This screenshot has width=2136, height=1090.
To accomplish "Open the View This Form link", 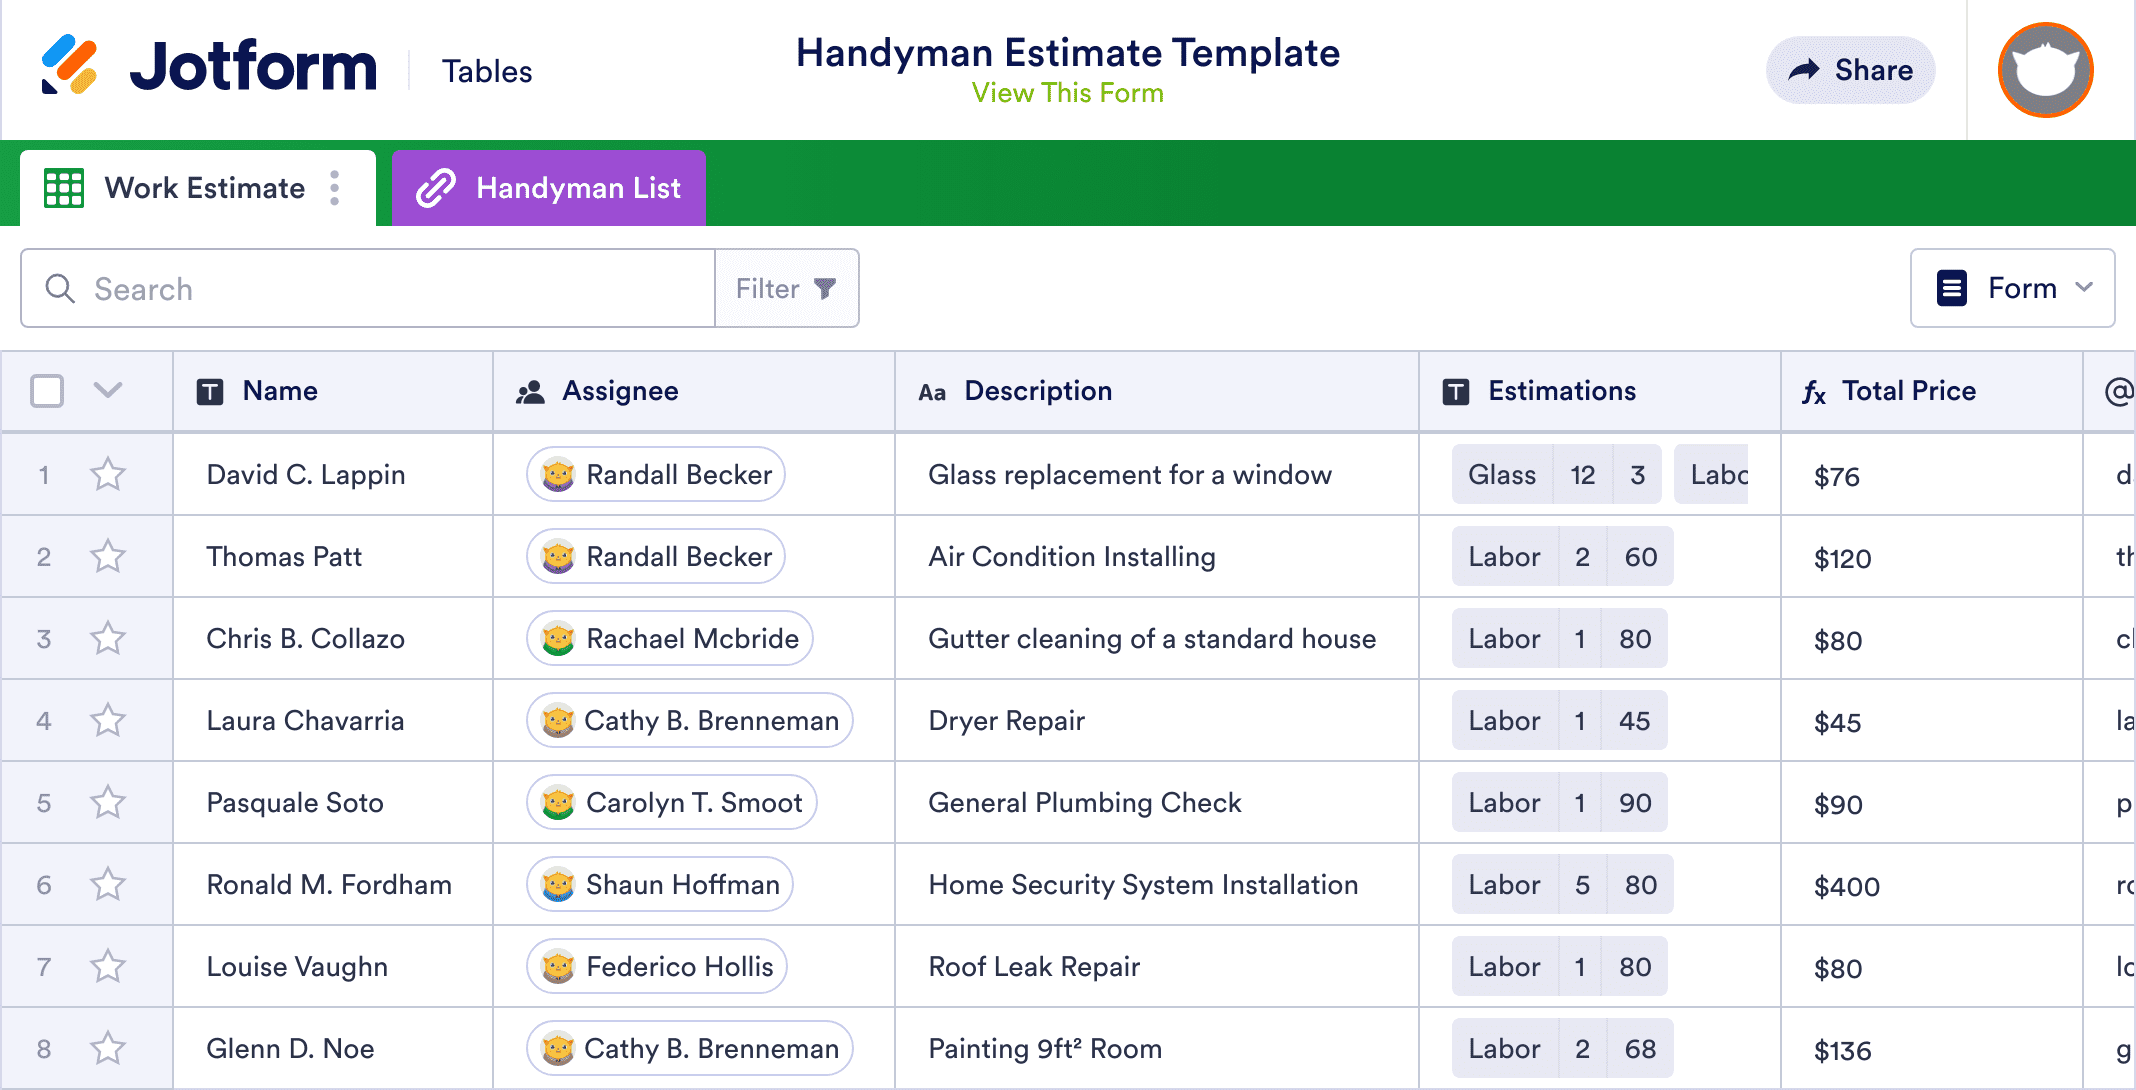I will [x=1067, y=93].
